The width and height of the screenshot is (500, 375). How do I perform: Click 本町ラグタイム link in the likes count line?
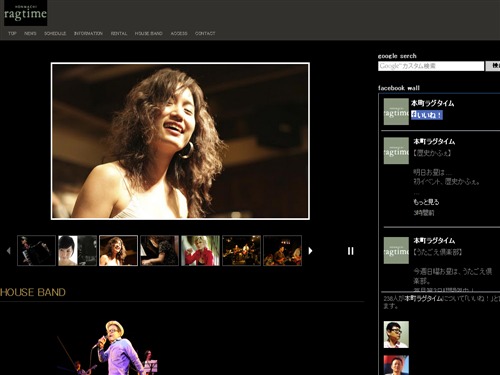(x=423, y=298)
